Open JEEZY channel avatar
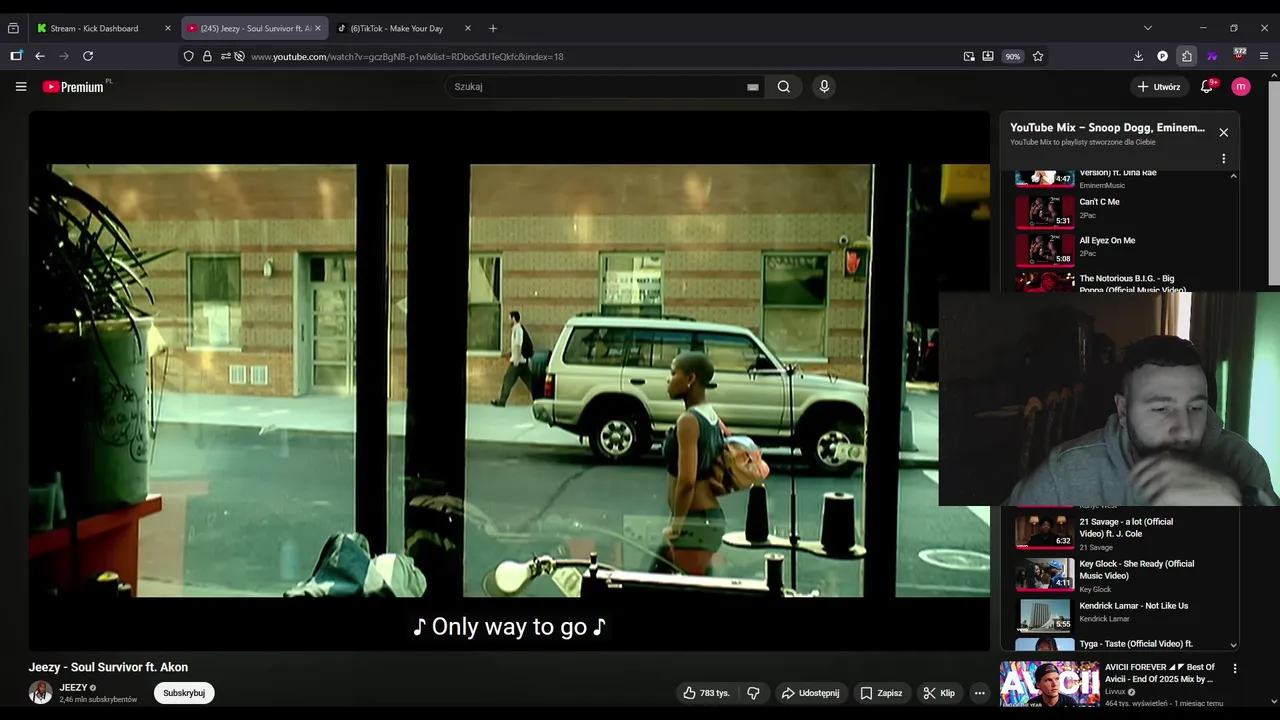Image resolution: width=1280 pixels, height=720 pixels. [x=40, y=693]
